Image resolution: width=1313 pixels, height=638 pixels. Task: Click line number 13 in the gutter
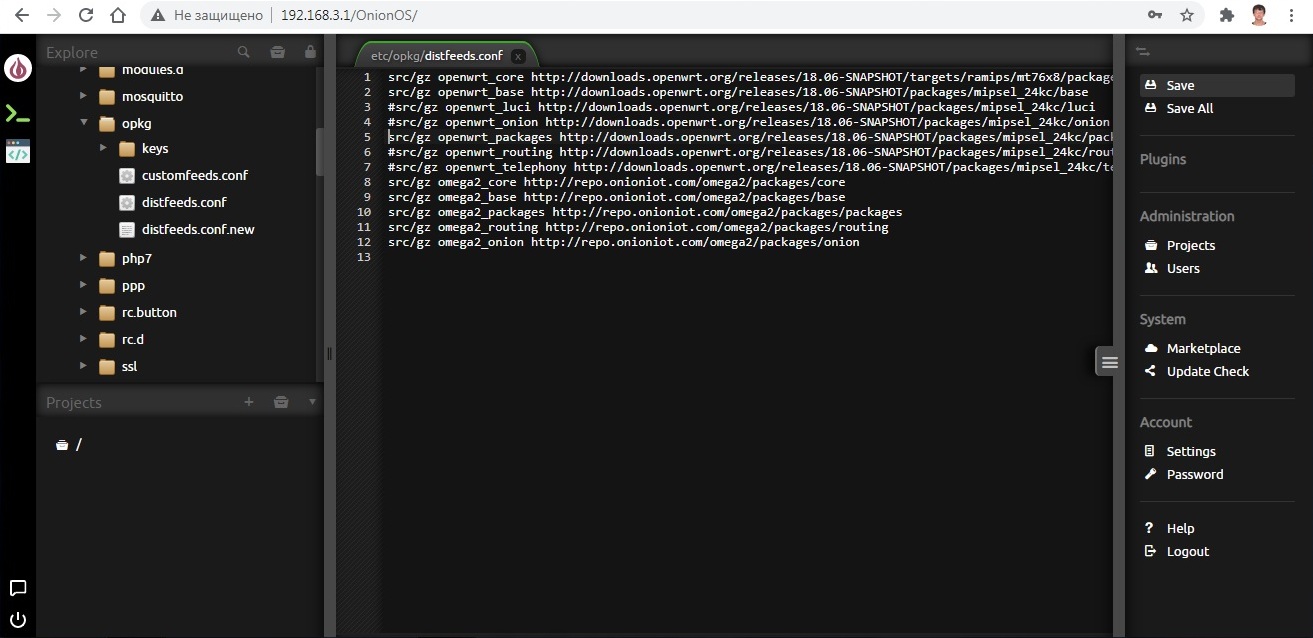coord(366,257)
